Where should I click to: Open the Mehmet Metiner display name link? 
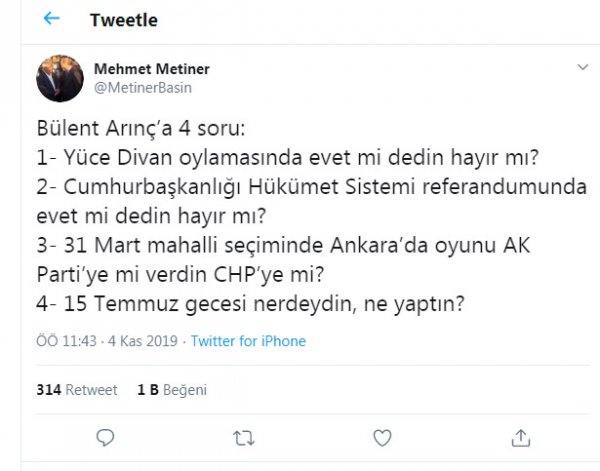coord(151,69)
